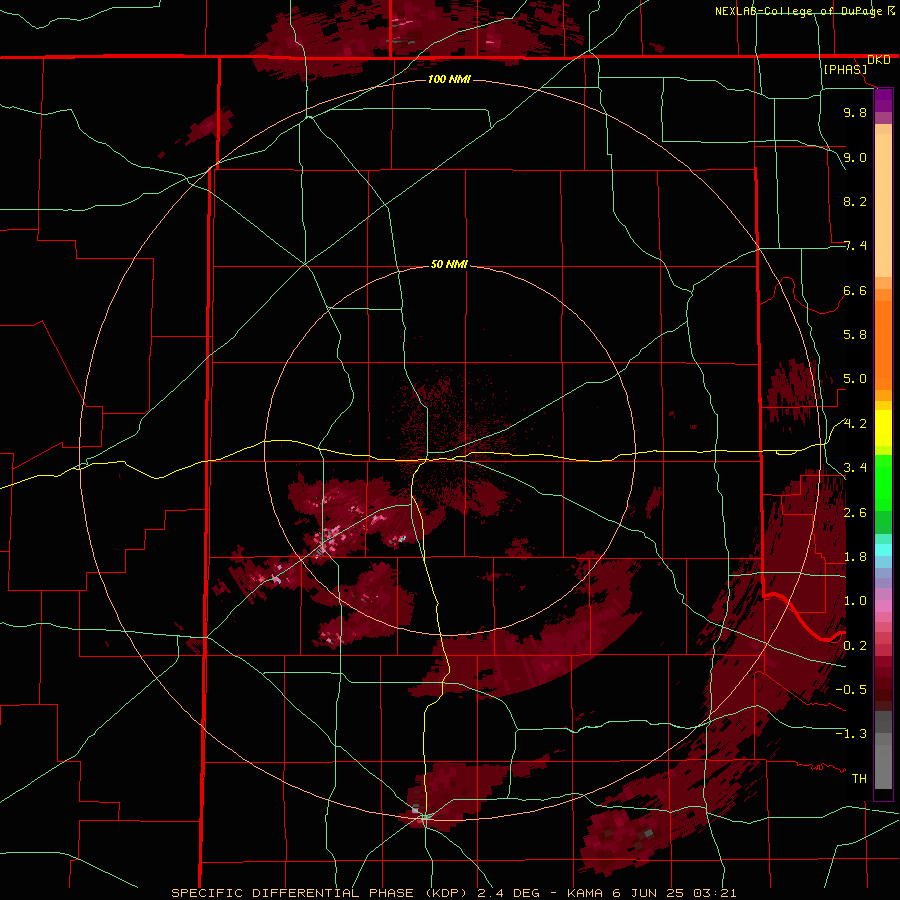Click the pink band of the color bar
Screen dimensions: 900x900
click(x=883, y=606)
